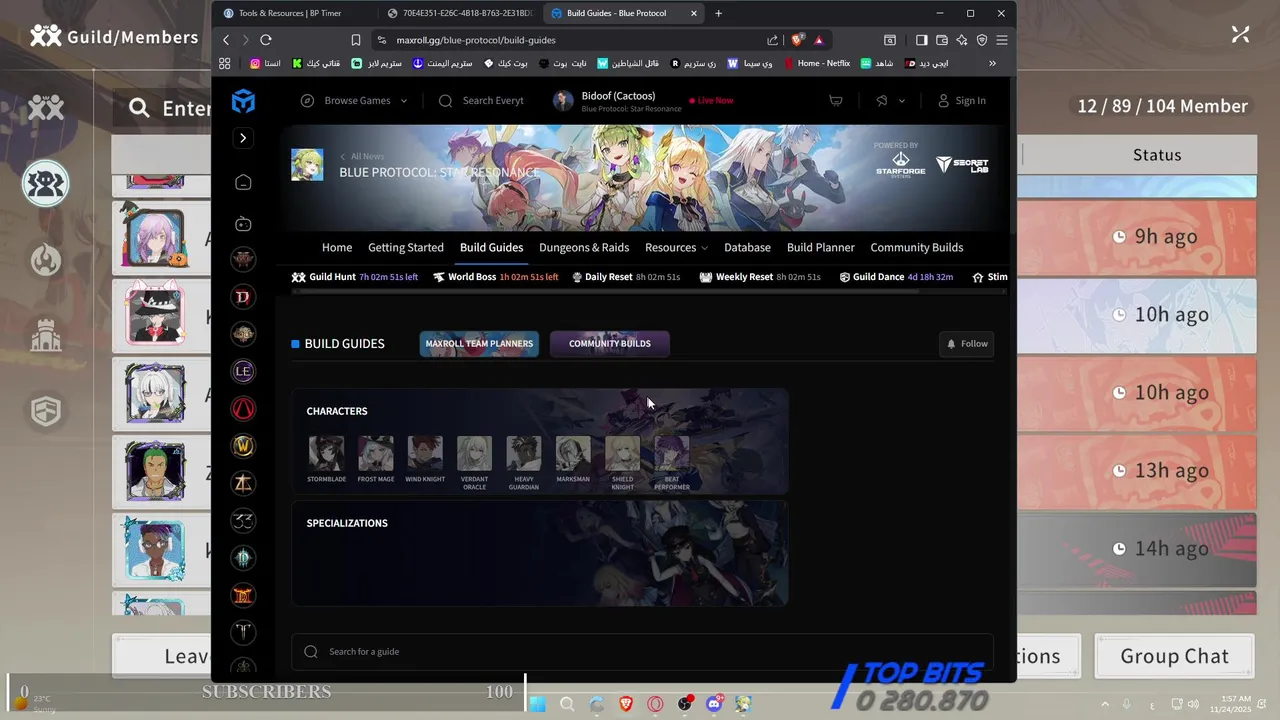1280x720 pixels.
Task: Bookmark this page icon in address bar
Action: tap(356, 40)
